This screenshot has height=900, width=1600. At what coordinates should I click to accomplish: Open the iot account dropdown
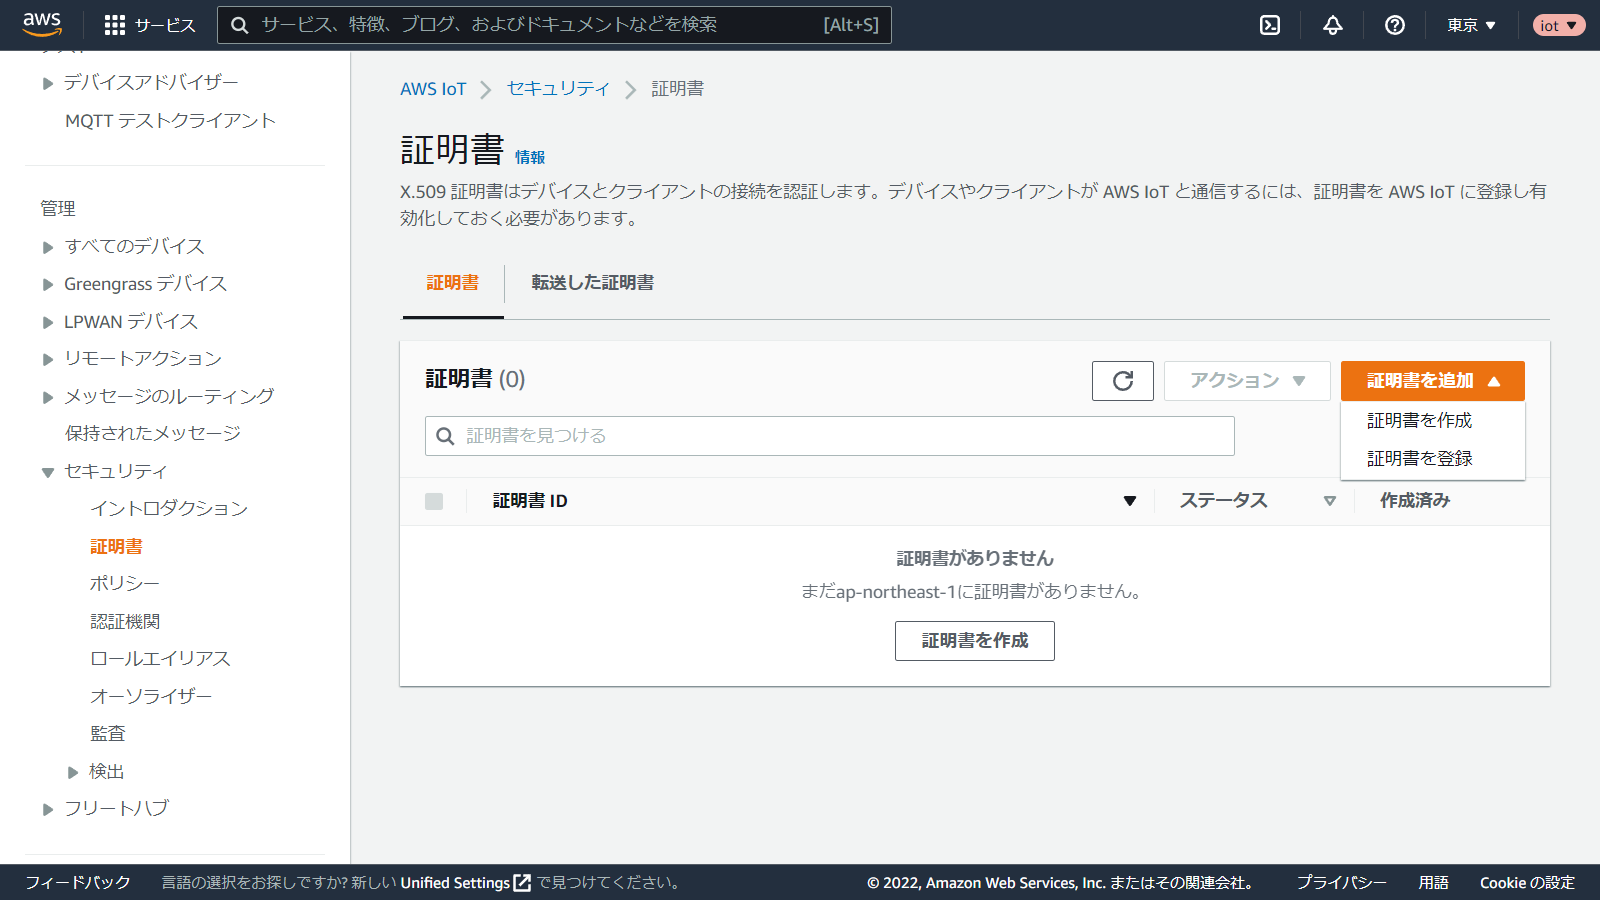1558,25
